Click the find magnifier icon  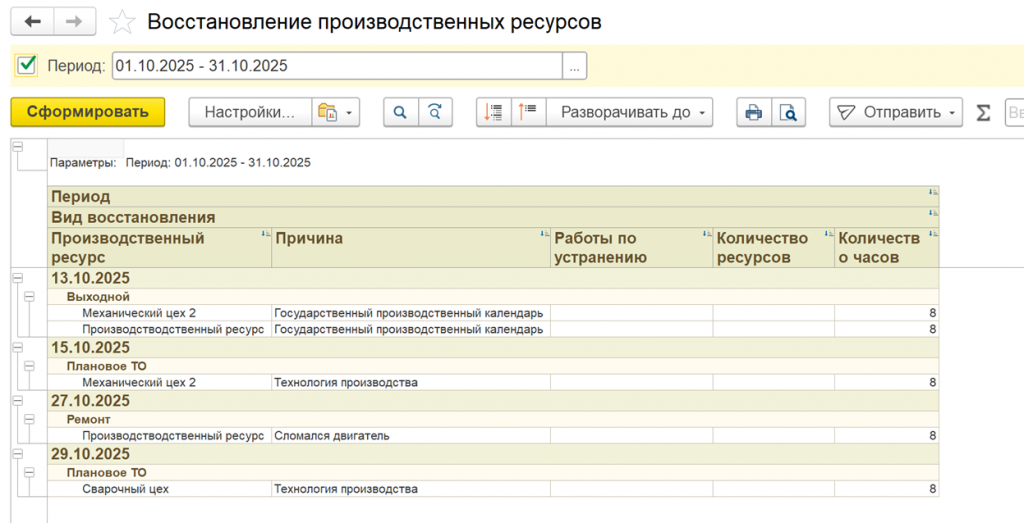[400, 112]
